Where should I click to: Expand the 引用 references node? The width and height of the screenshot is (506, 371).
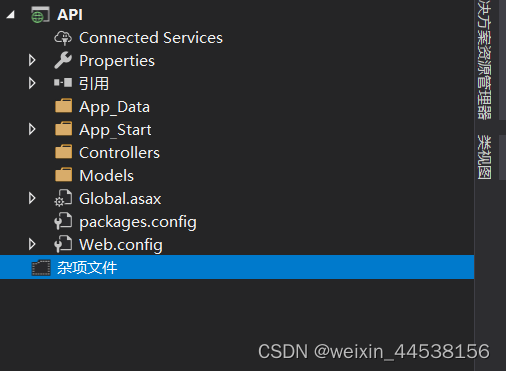pyautogui.click(x=32, y=83)
